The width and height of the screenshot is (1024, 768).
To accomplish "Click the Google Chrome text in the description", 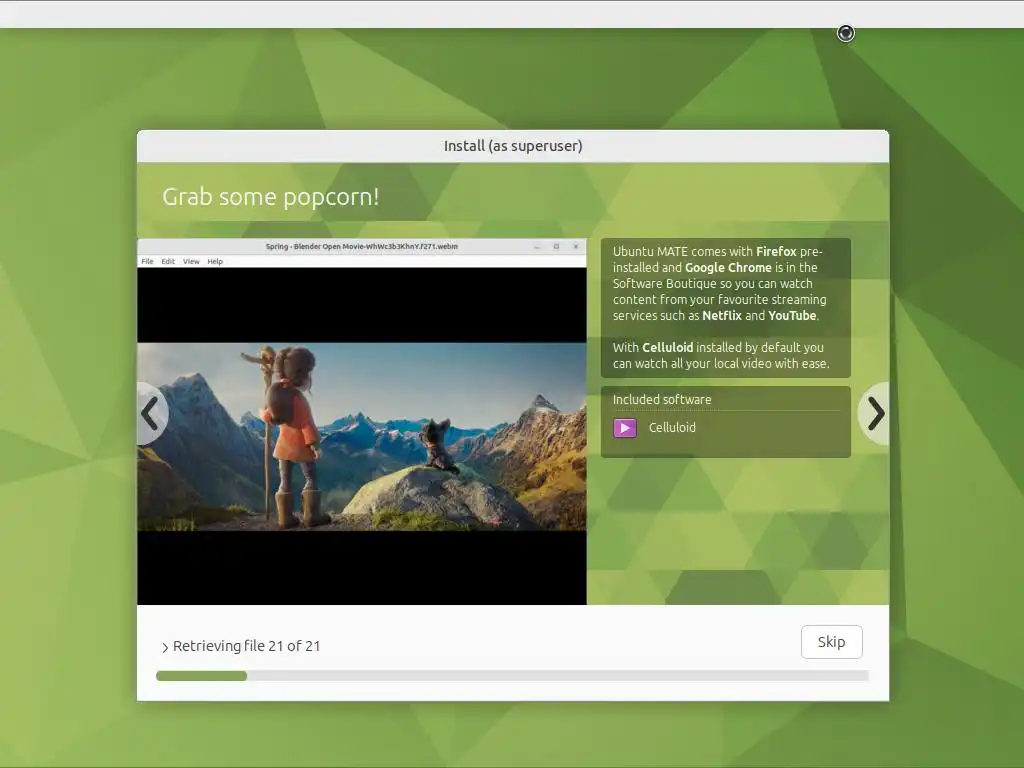I will 728,267.
